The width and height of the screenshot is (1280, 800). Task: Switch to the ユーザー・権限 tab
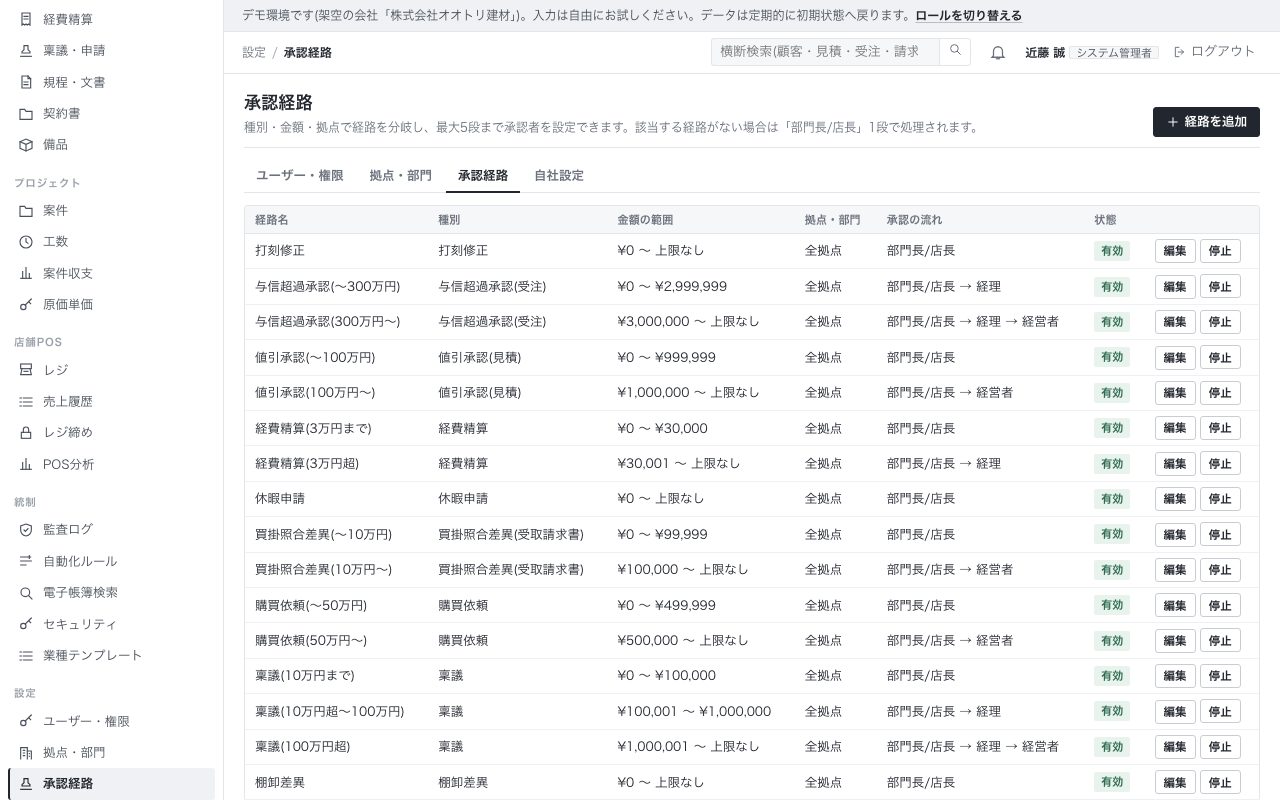point(300,175)
